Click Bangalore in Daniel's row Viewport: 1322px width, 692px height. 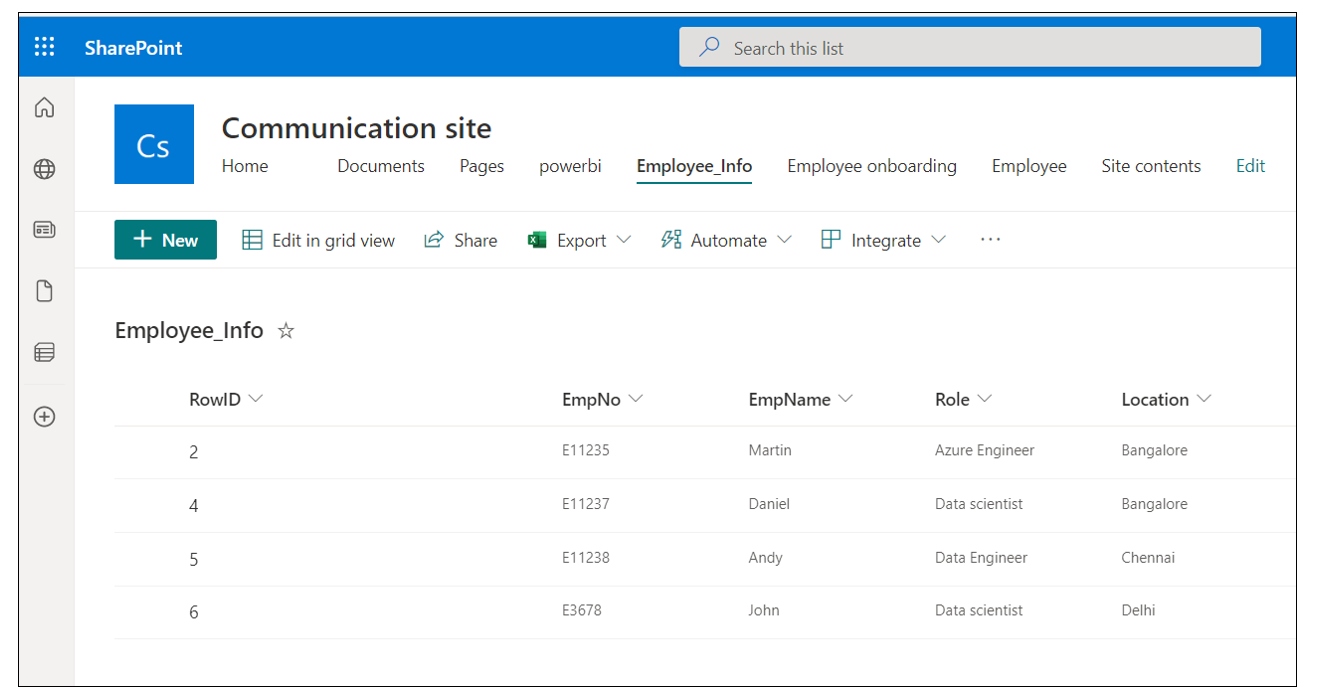click(x=1155, y=505)
